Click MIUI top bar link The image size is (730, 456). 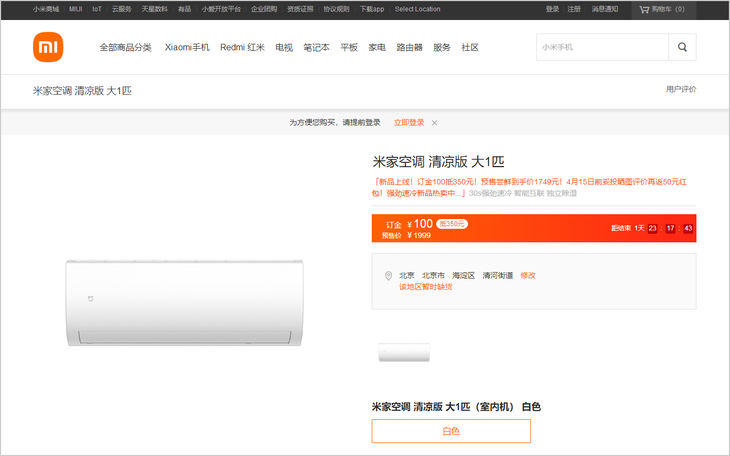(x=75, y=9)
